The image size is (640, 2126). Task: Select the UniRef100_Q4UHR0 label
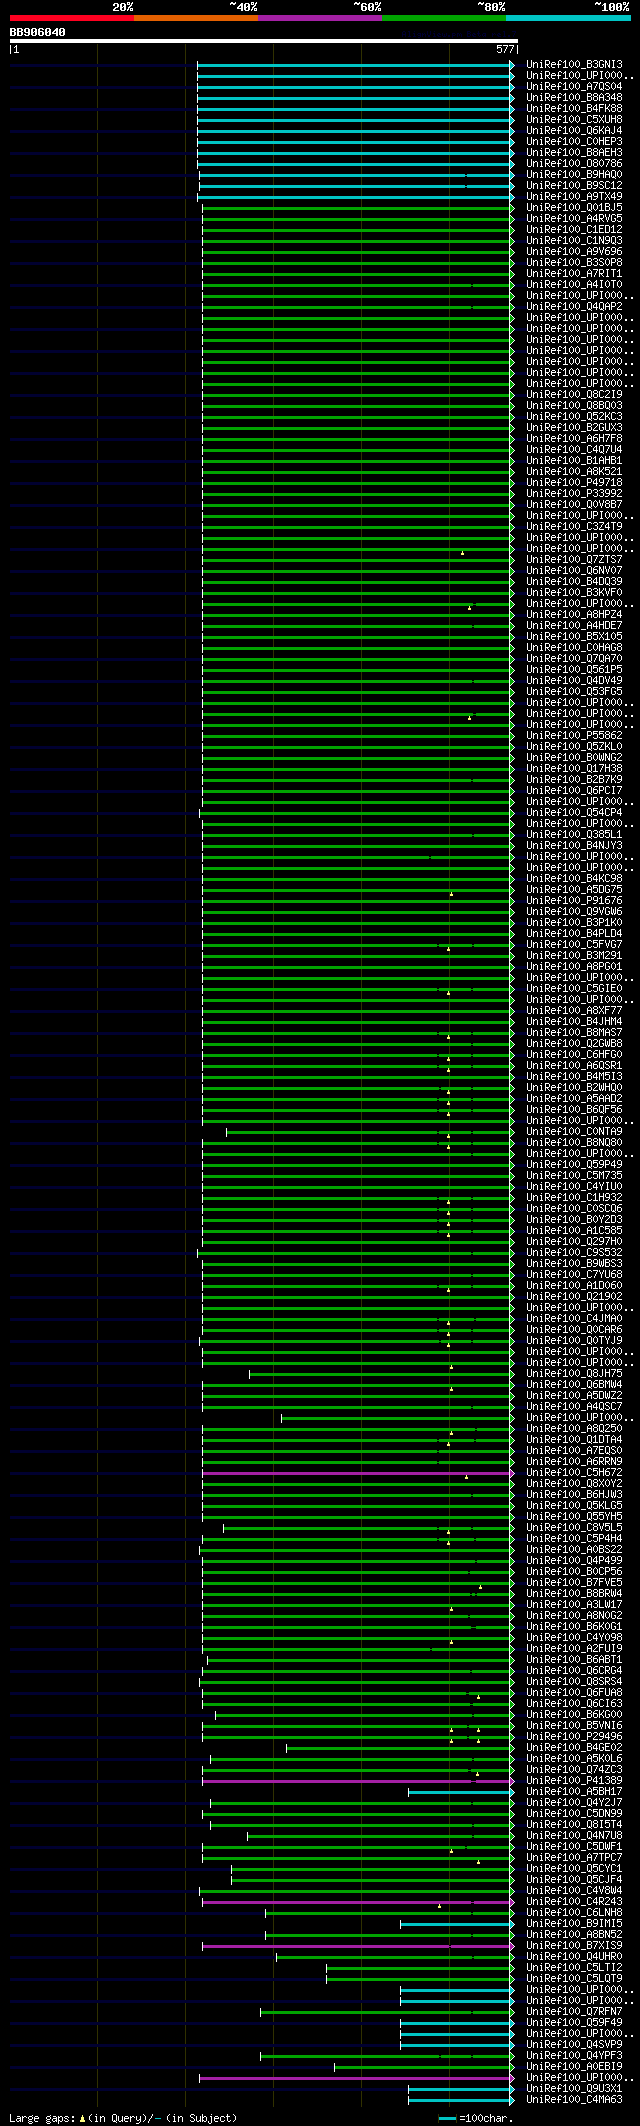tap(574, 1957)
